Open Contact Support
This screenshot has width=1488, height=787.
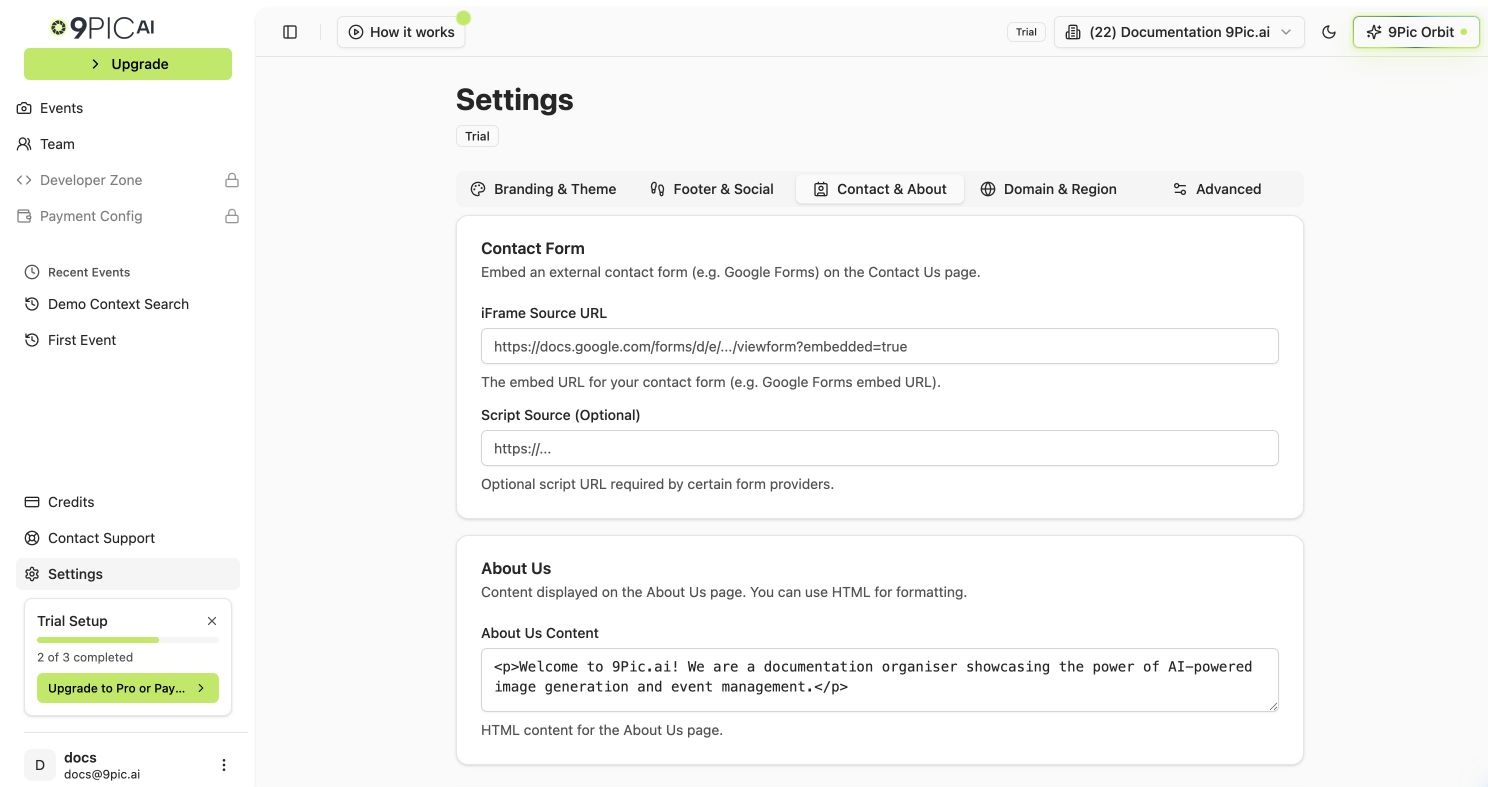128,538
